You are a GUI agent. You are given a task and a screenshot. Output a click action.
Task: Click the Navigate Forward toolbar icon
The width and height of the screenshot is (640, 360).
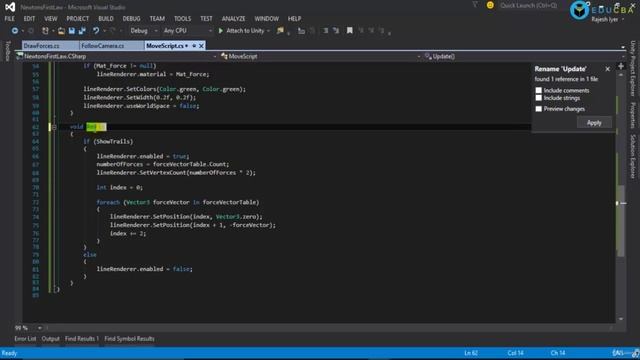[x=31, y=31]
